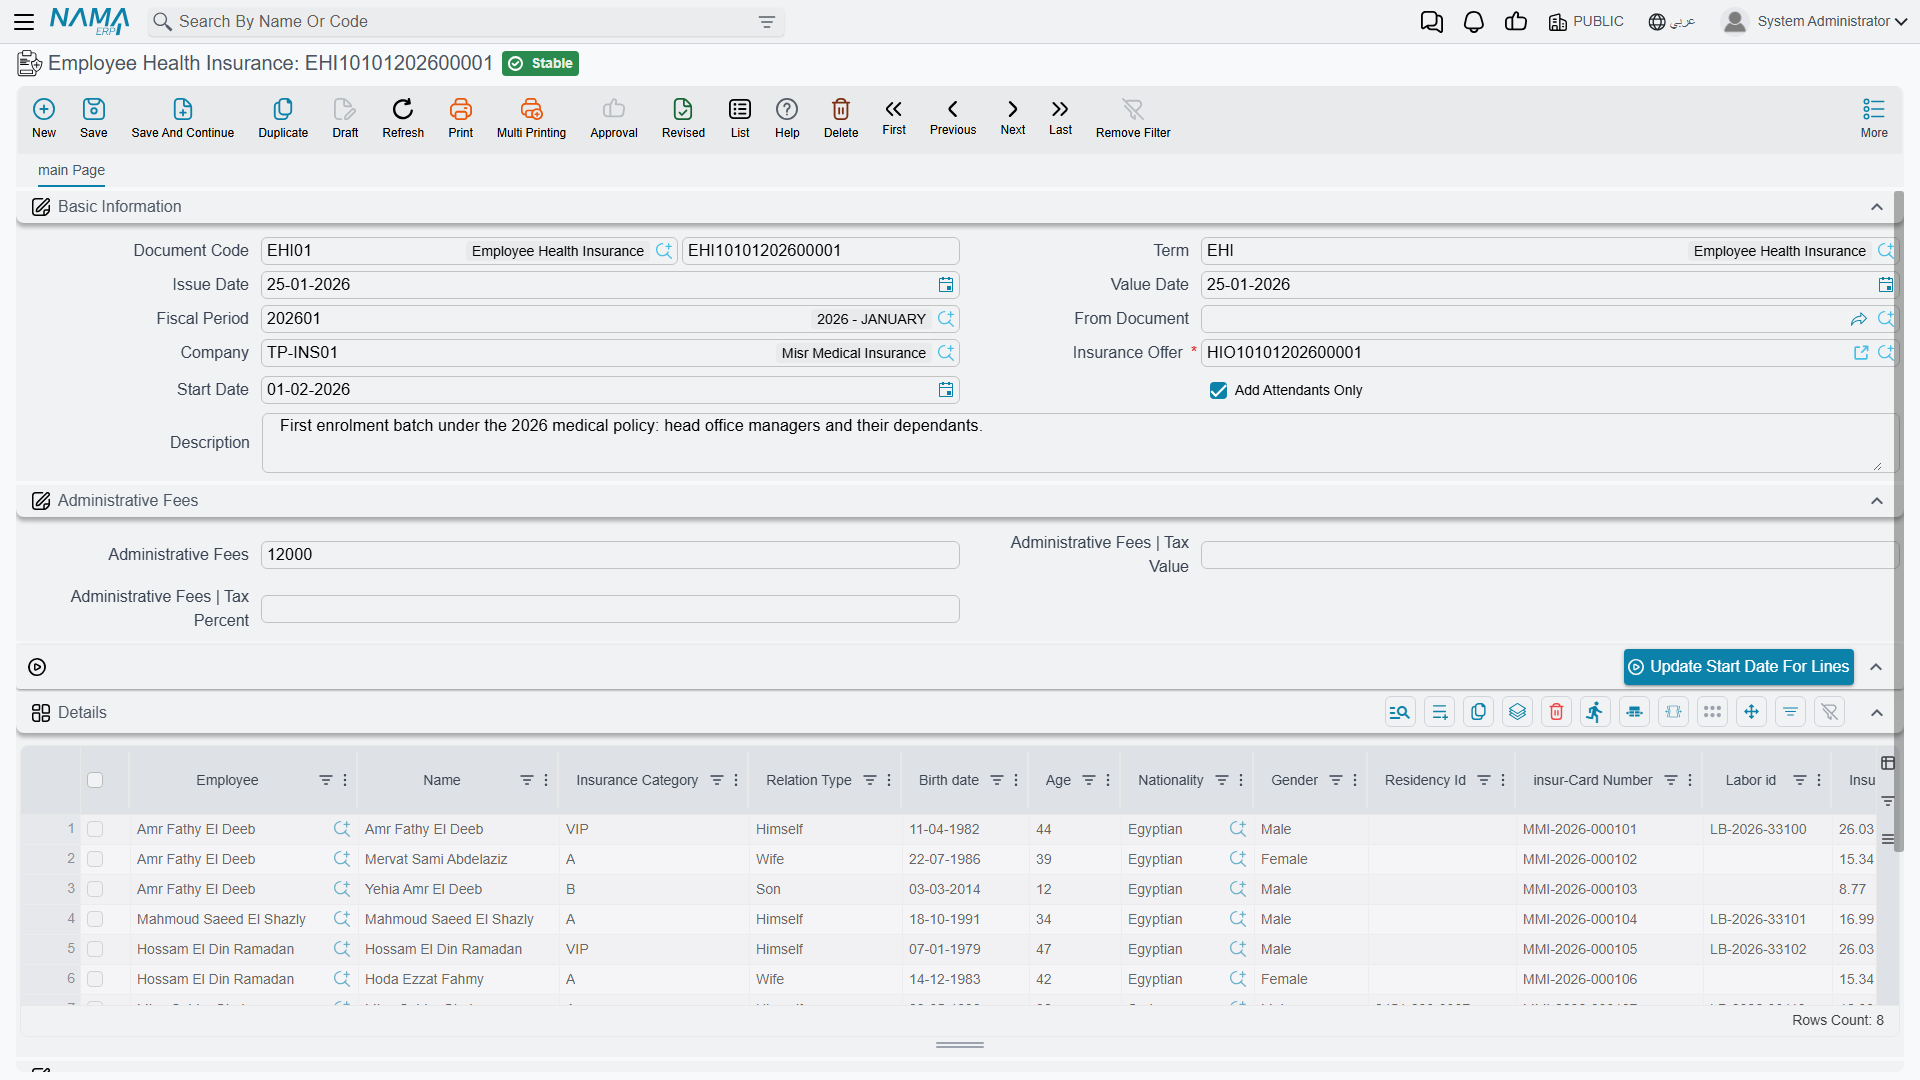Collapse the Administrative Fees section

point(1877,501)
